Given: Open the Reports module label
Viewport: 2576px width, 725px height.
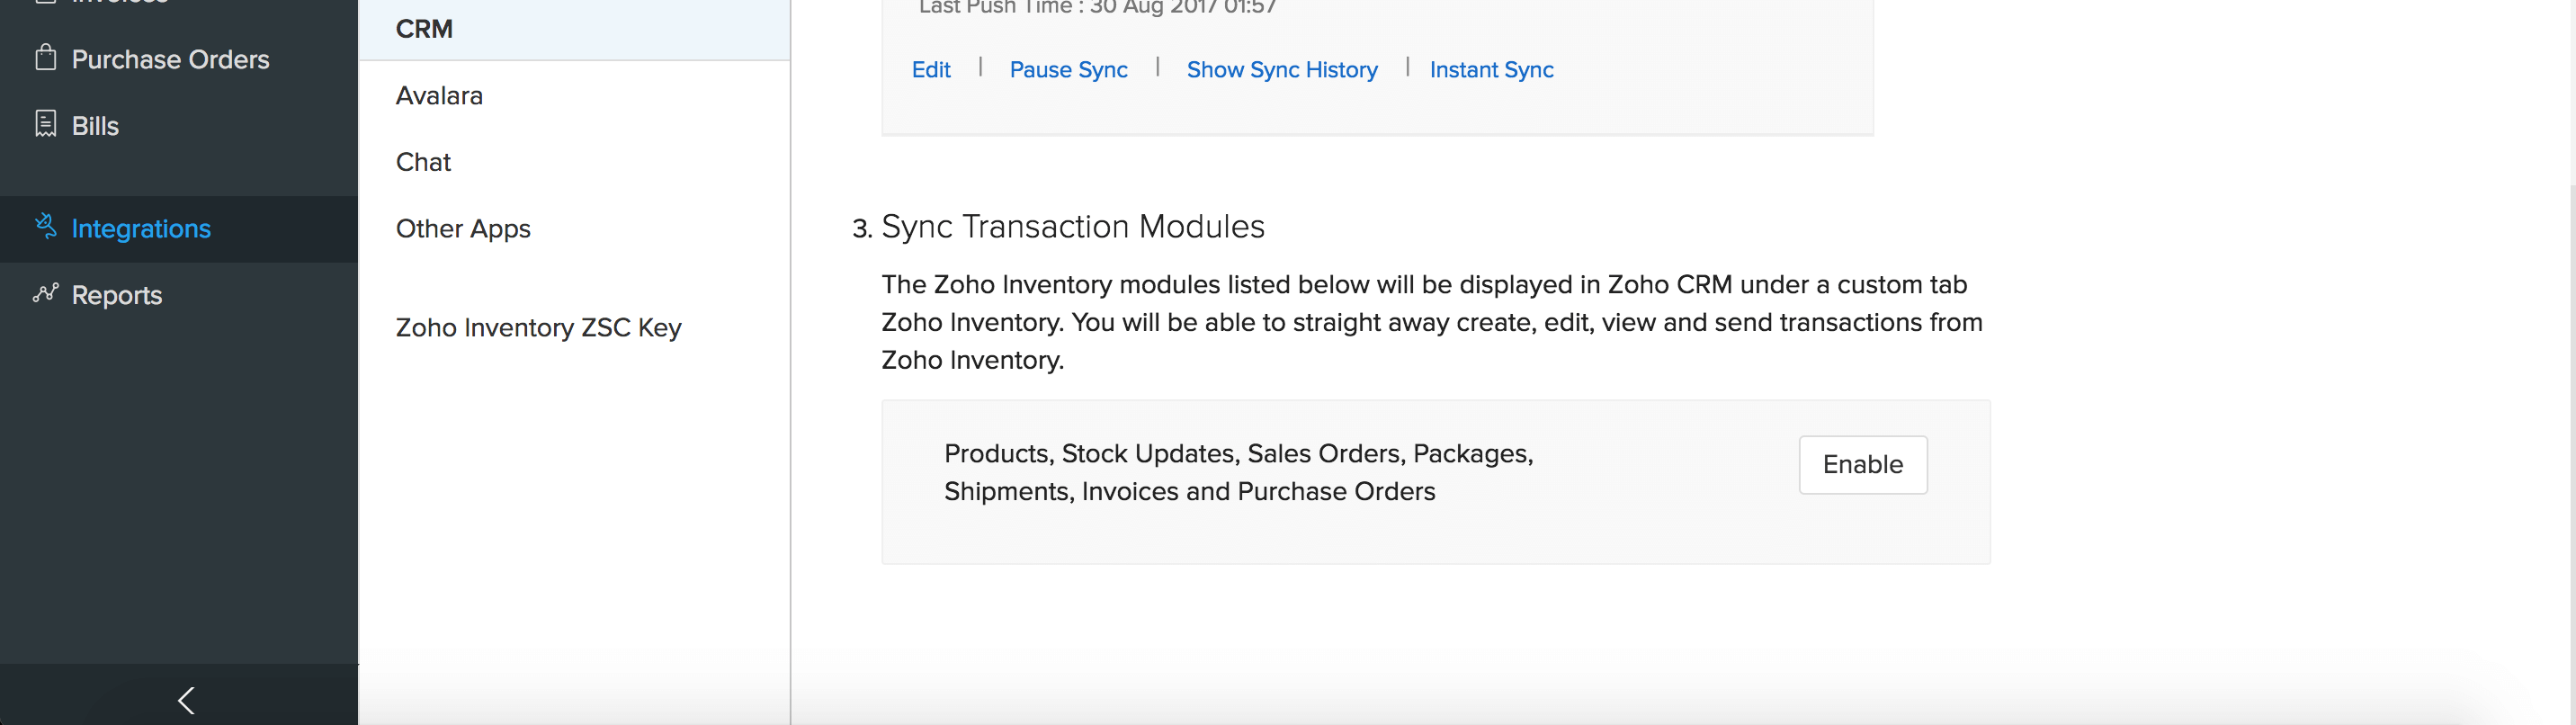Looking at the screenshot, I should point(117,295).
